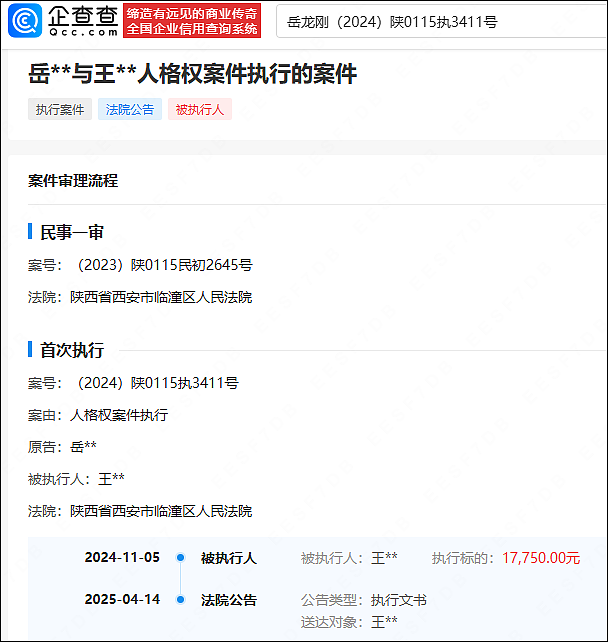Click the 首次执行 stage heading
Image resolution: width=608 pixels, height=642 pixels.
[x=72, y=350]
